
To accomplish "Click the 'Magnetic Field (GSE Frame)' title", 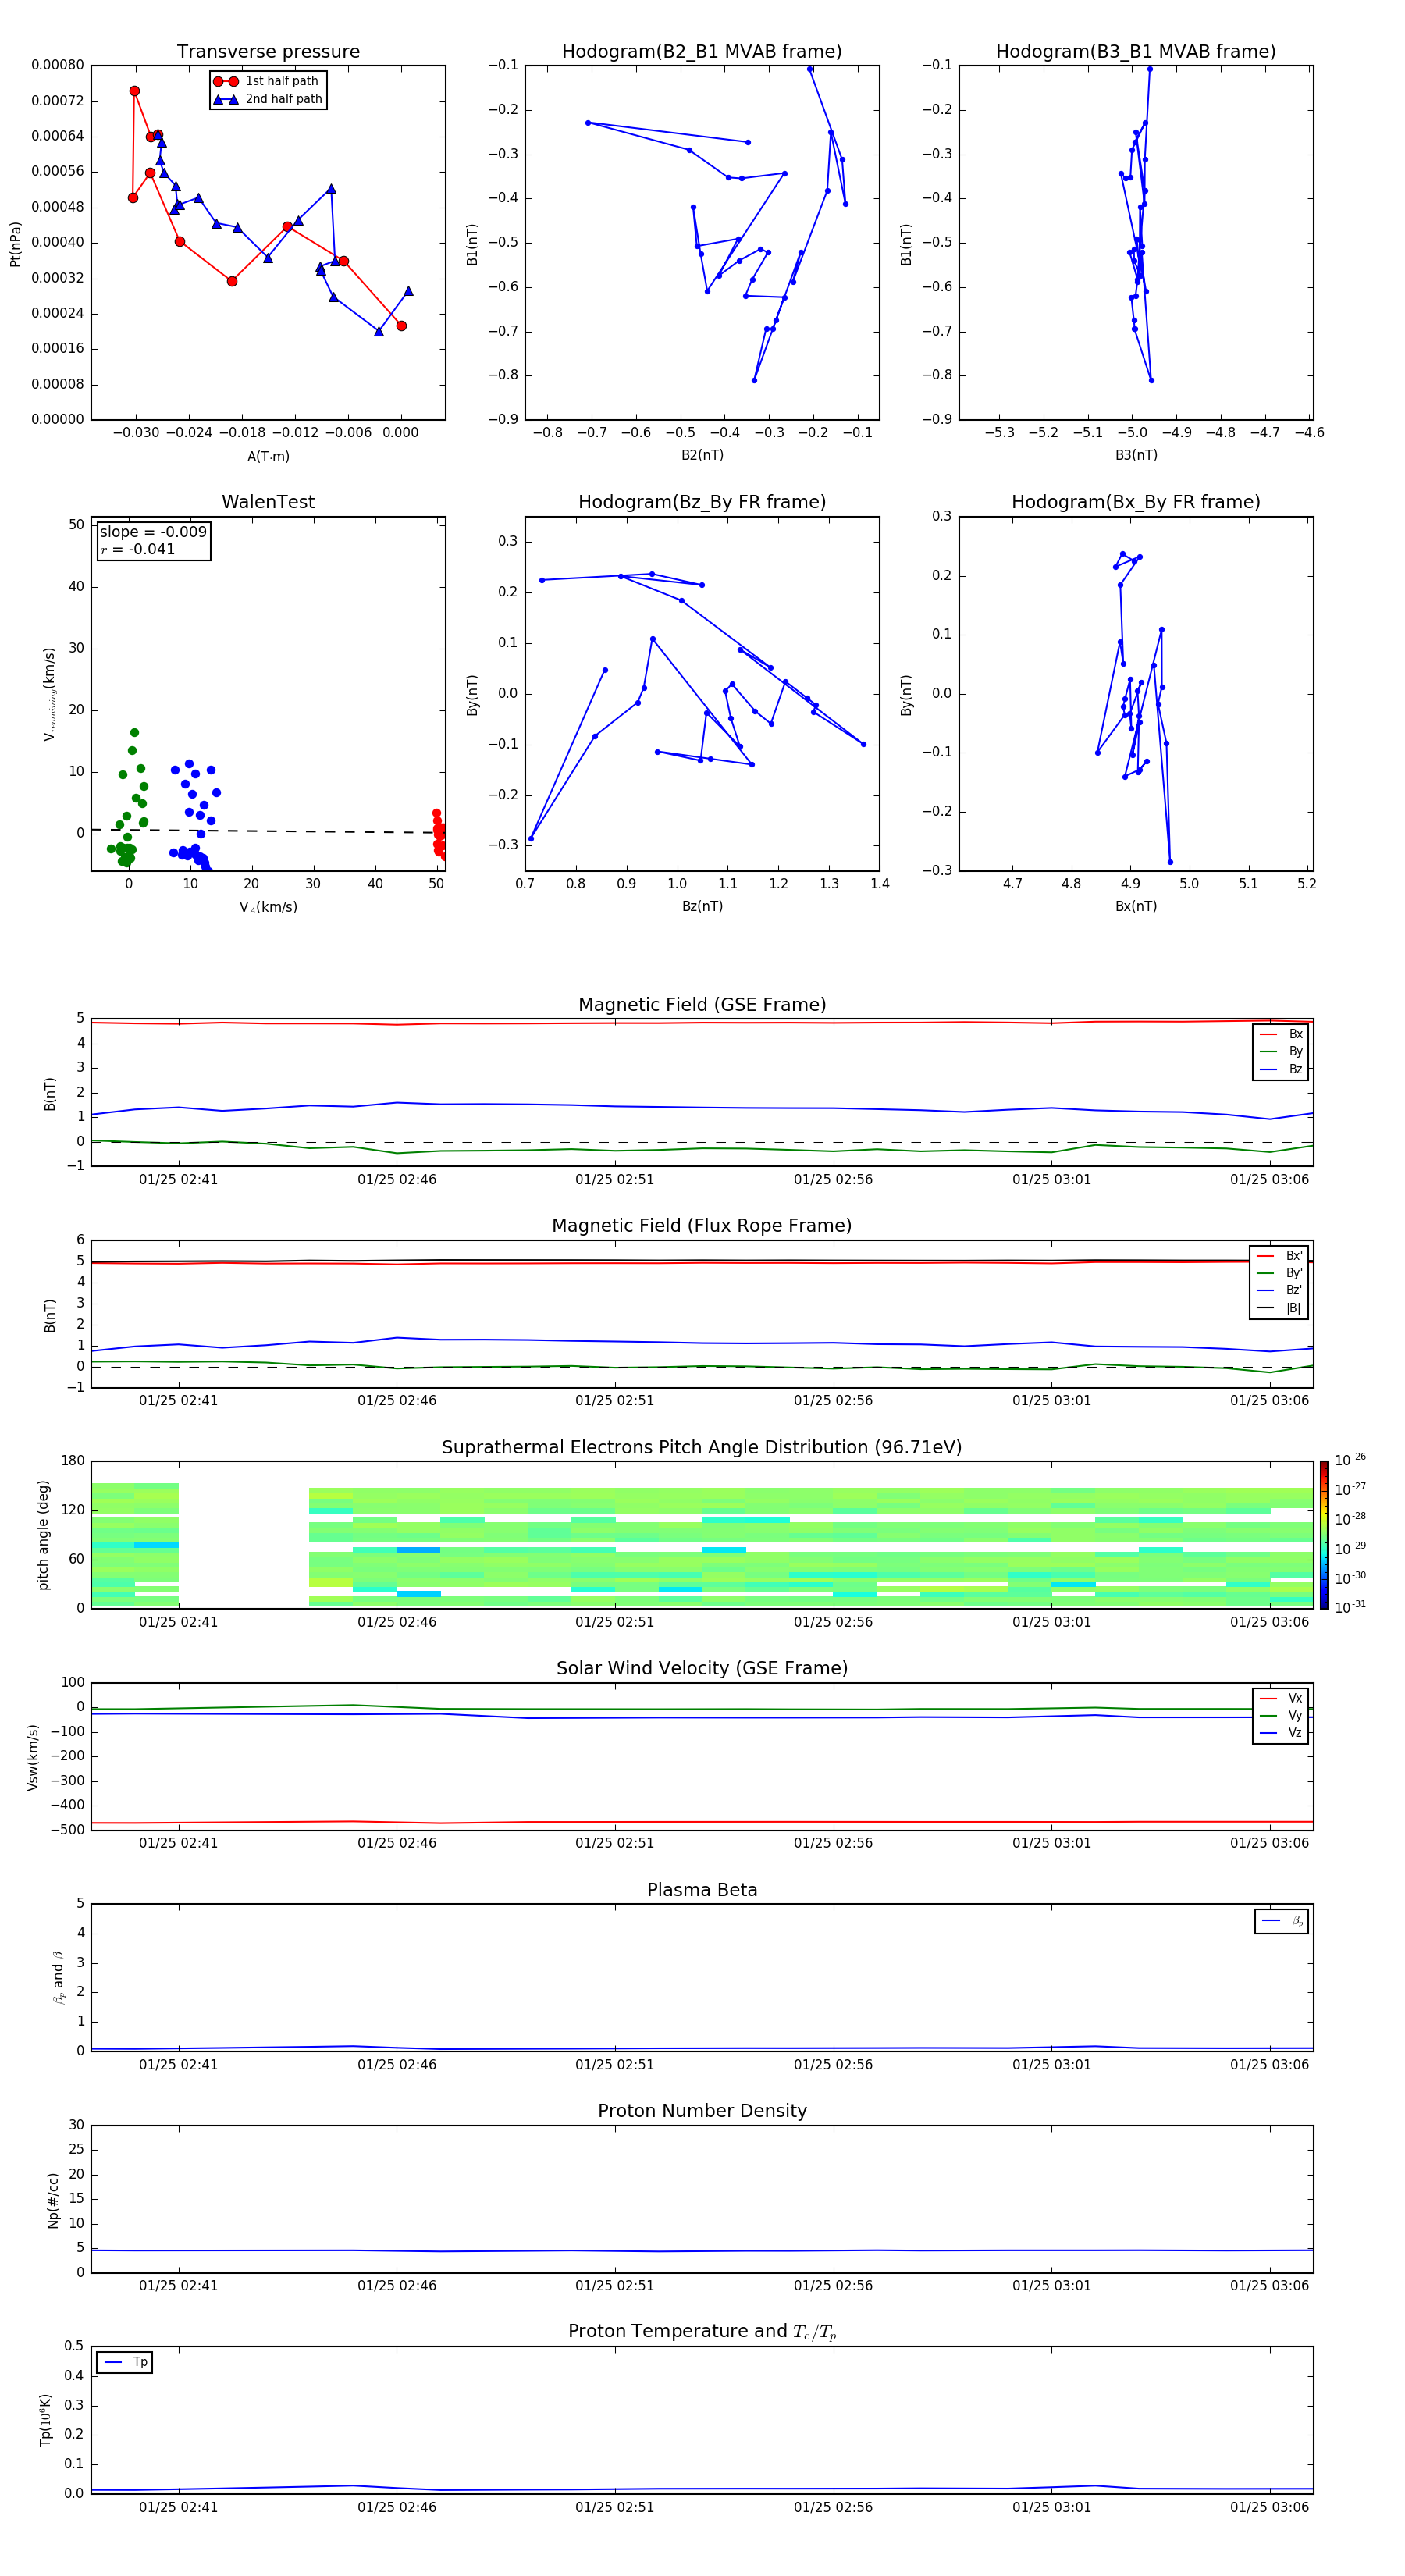I will pos(702,1005).
